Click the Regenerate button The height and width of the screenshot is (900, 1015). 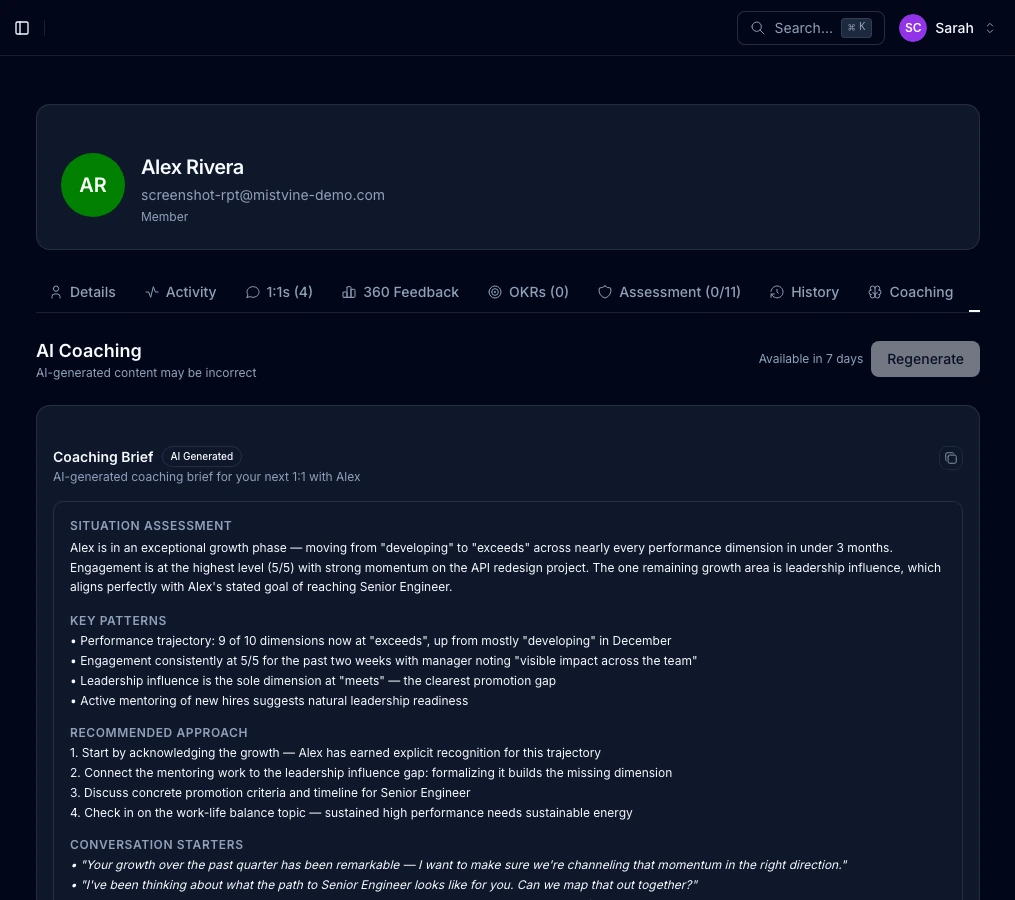(925, 359)
